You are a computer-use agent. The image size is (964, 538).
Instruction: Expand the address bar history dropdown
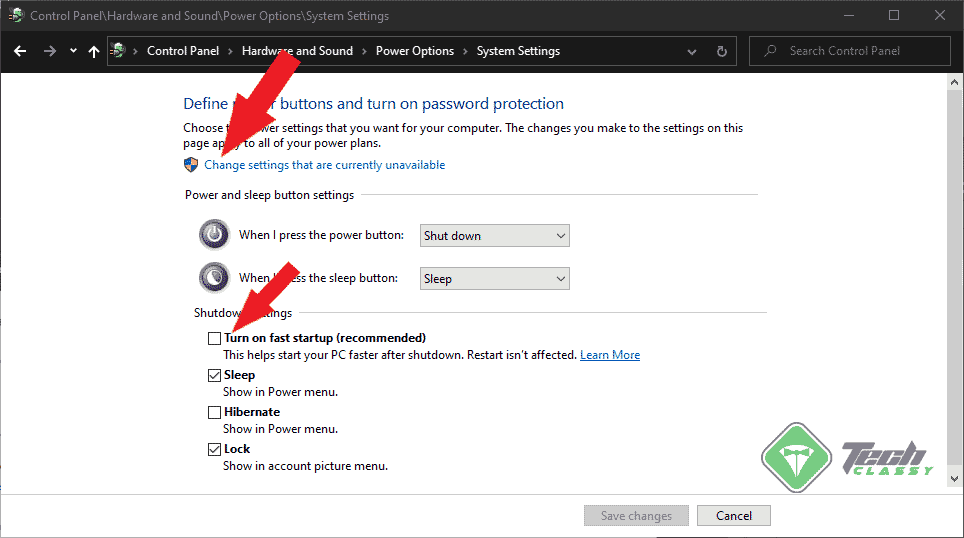(692, 52)
